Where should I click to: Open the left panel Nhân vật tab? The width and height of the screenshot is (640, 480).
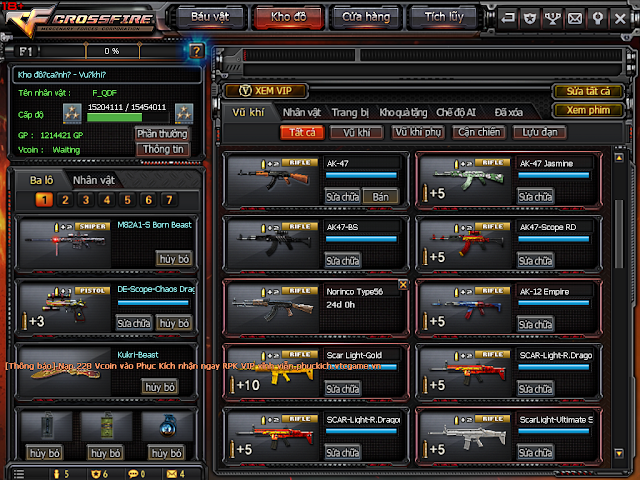point(93,180)
